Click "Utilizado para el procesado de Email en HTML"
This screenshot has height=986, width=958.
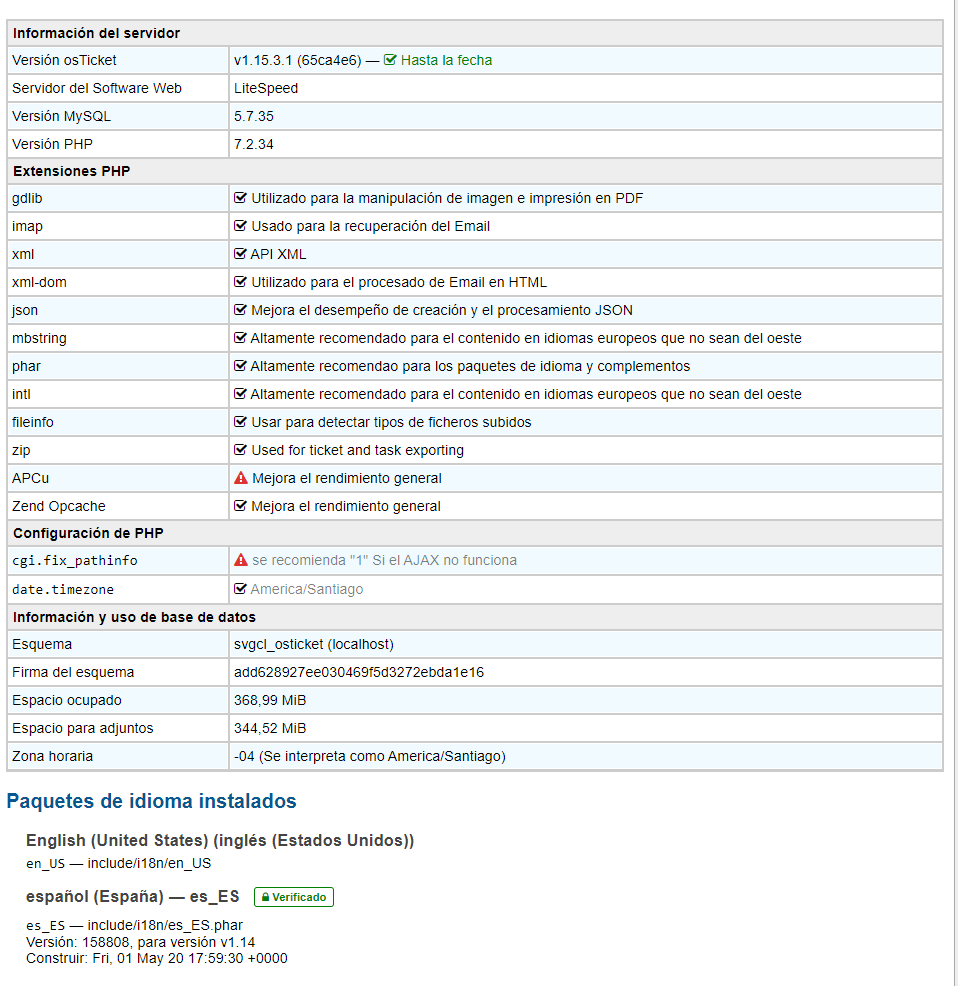[x=399, y=282]
